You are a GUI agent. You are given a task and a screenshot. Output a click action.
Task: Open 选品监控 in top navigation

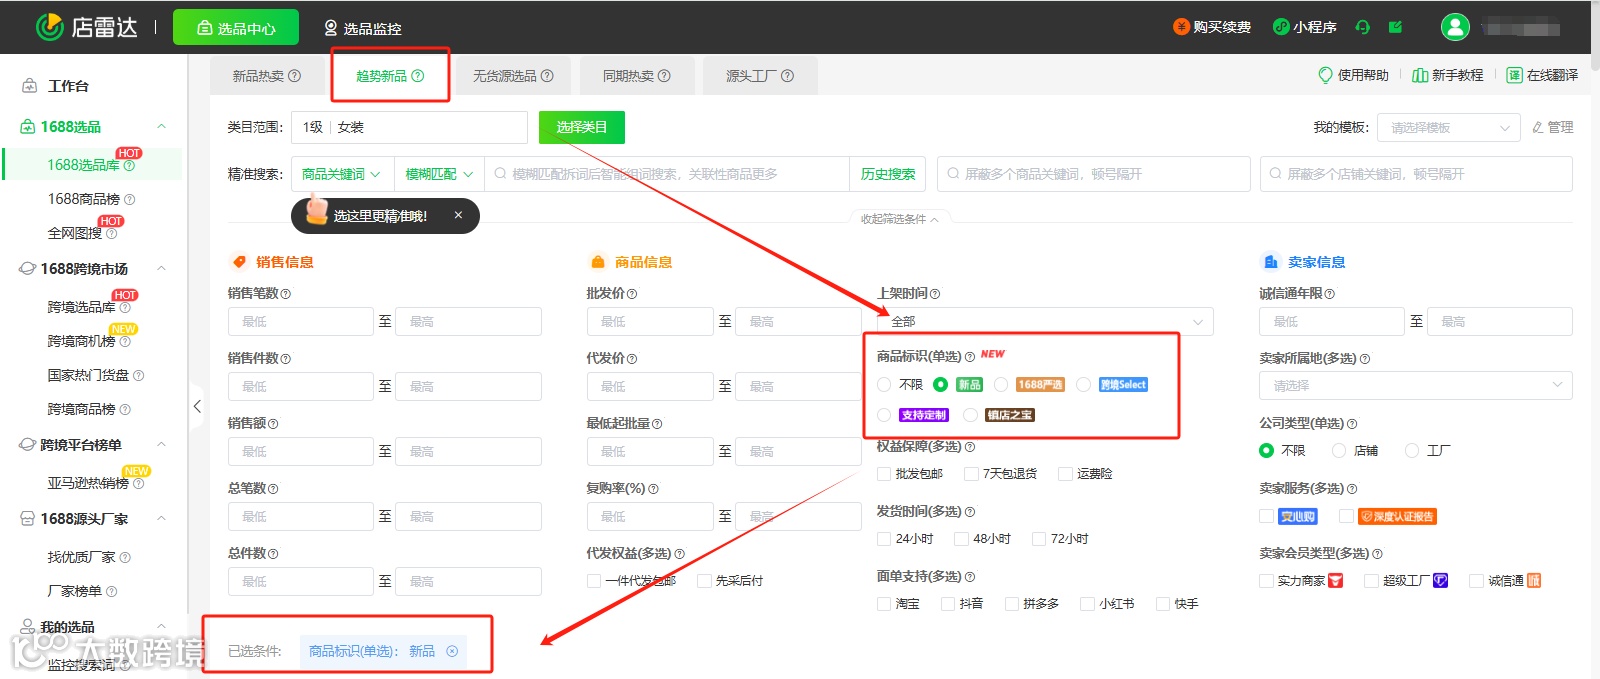click(362, 28)
